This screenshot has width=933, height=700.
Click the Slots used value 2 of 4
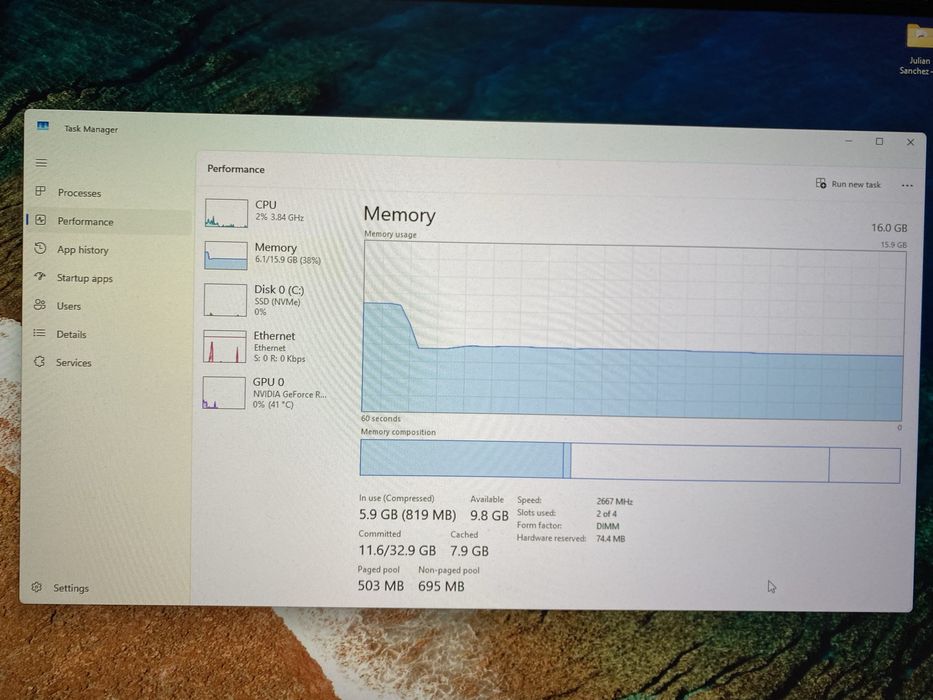coord(606,514)
